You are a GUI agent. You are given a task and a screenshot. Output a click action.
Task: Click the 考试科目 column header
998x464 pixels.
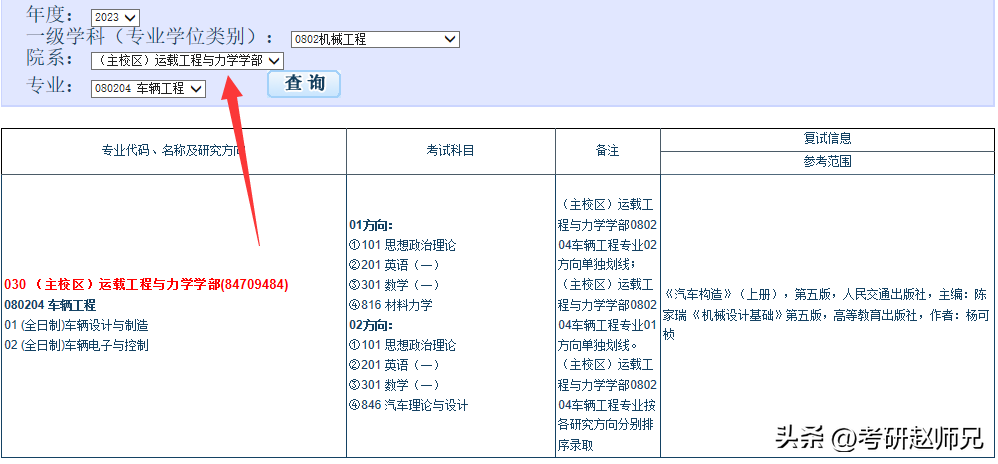(x=450, y=151)
